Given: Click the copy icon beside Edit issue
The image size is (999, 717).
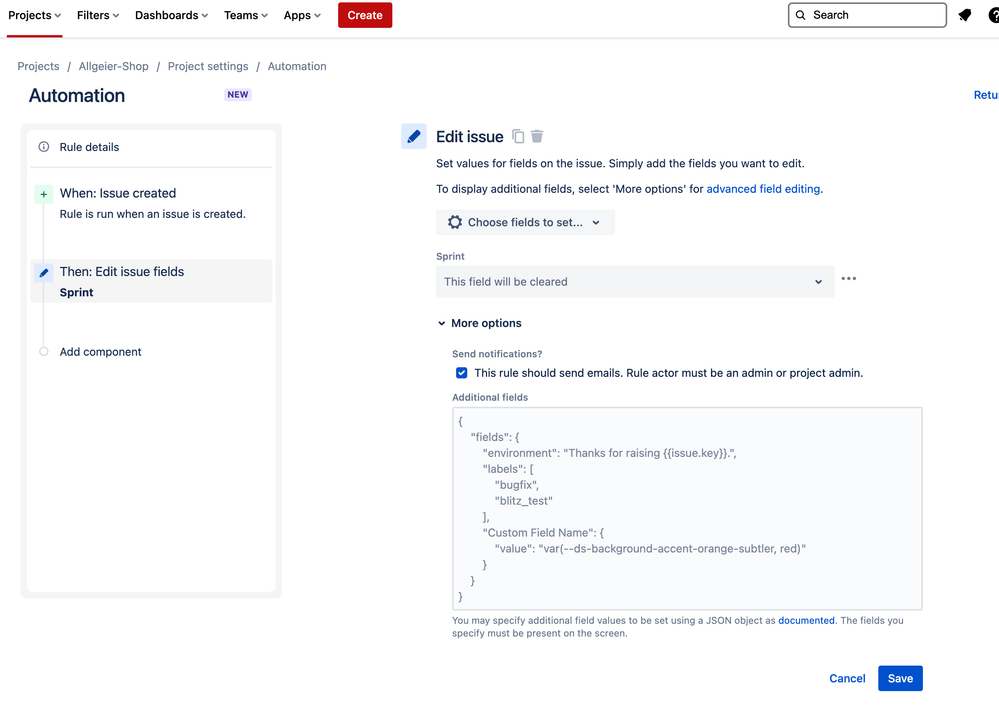Looking at the screenshot, I should [x=517, y=136].
